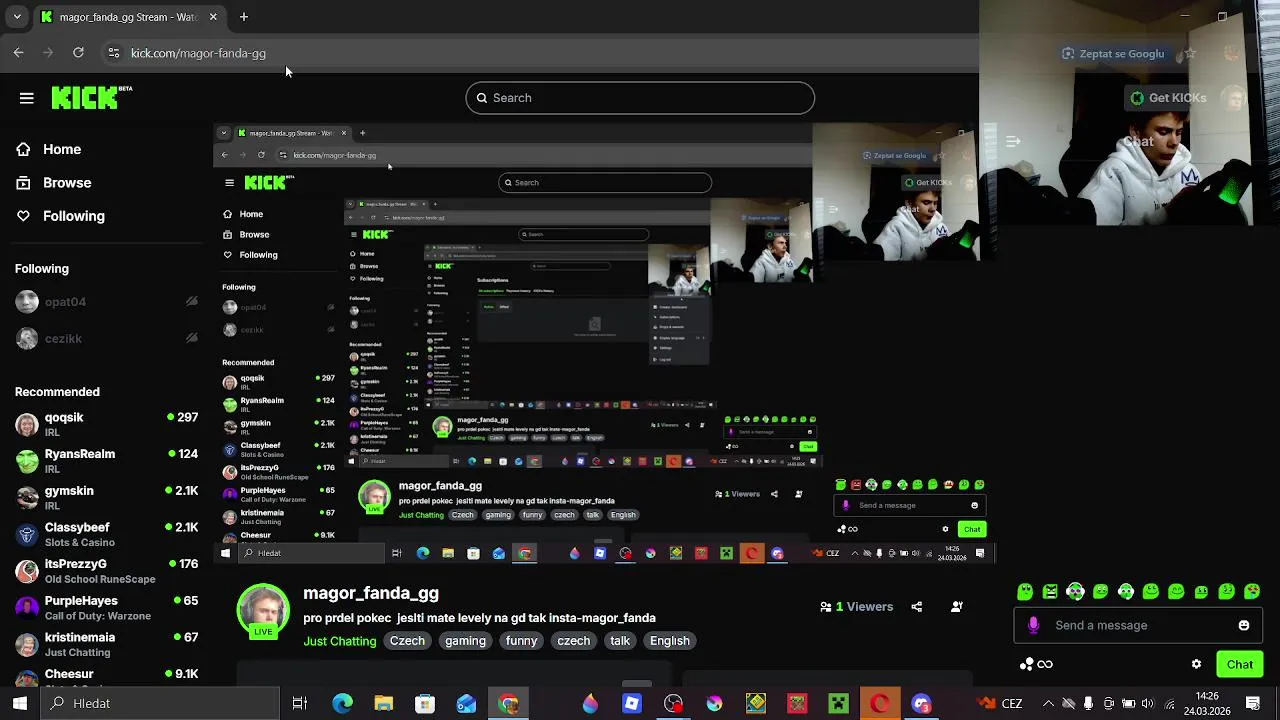Click the magor_fanda_gg LIVE avatar below the video
This screenshot has height=720, width=1280.
point(263,611)
